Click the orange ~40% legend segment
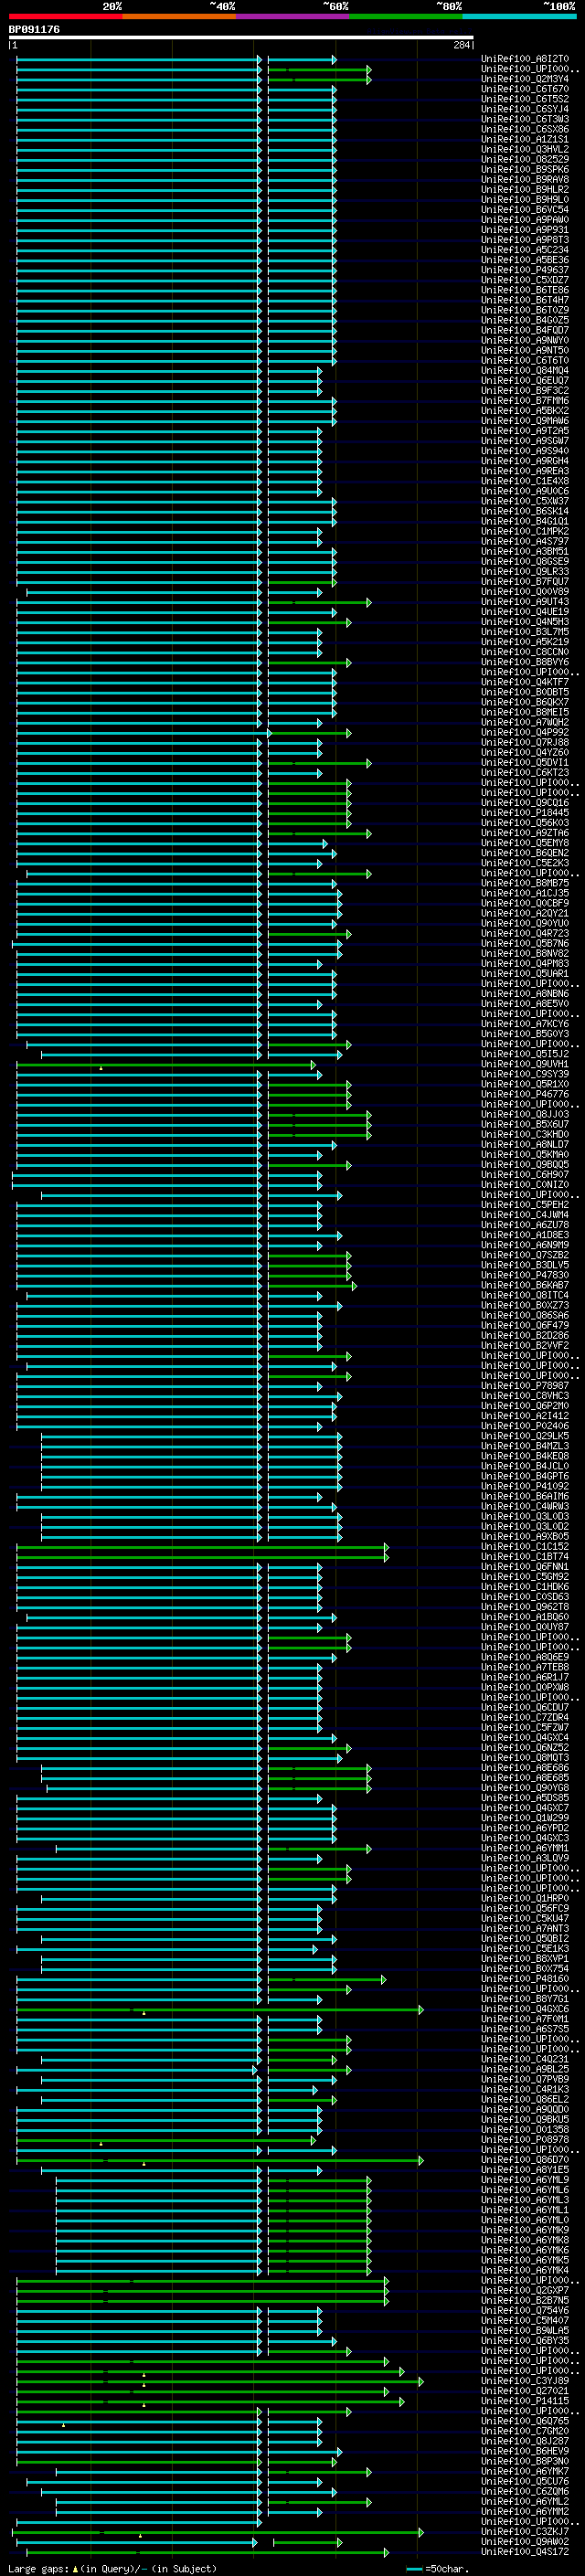The height and width of the screenshot is (2576, 585). click(180, 16)
